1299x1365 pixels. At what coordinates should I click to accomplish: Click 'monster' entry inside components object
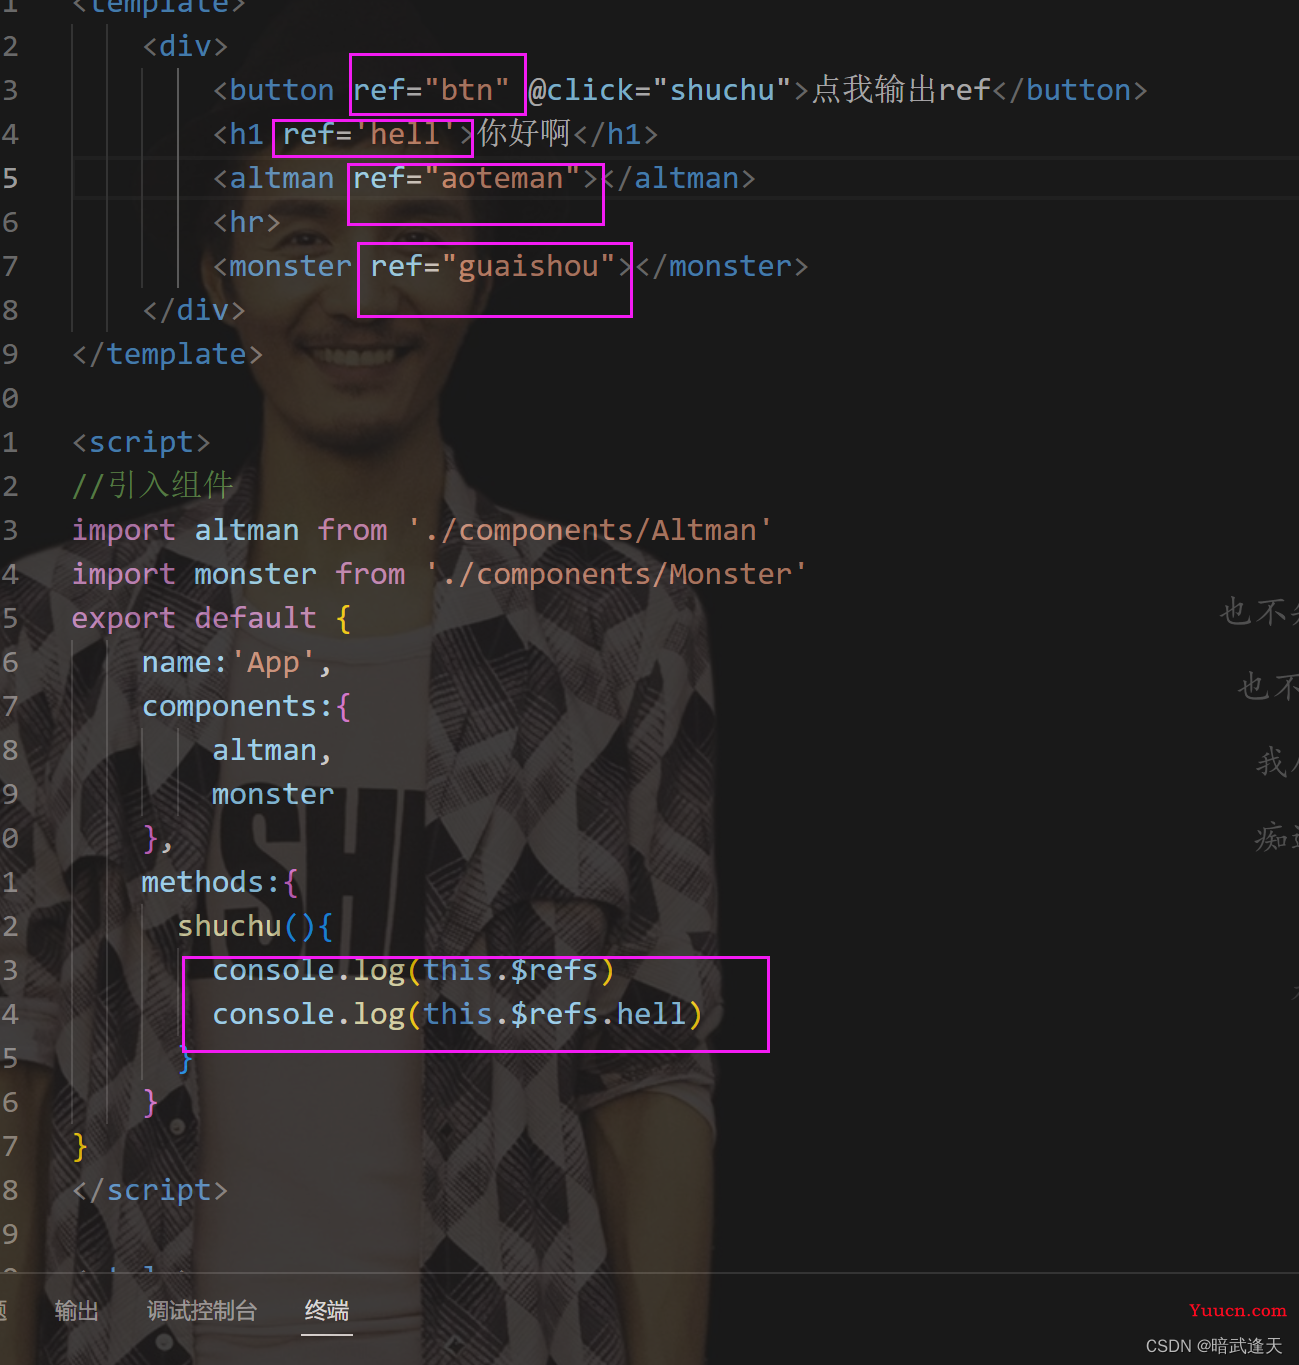(273, 794)
